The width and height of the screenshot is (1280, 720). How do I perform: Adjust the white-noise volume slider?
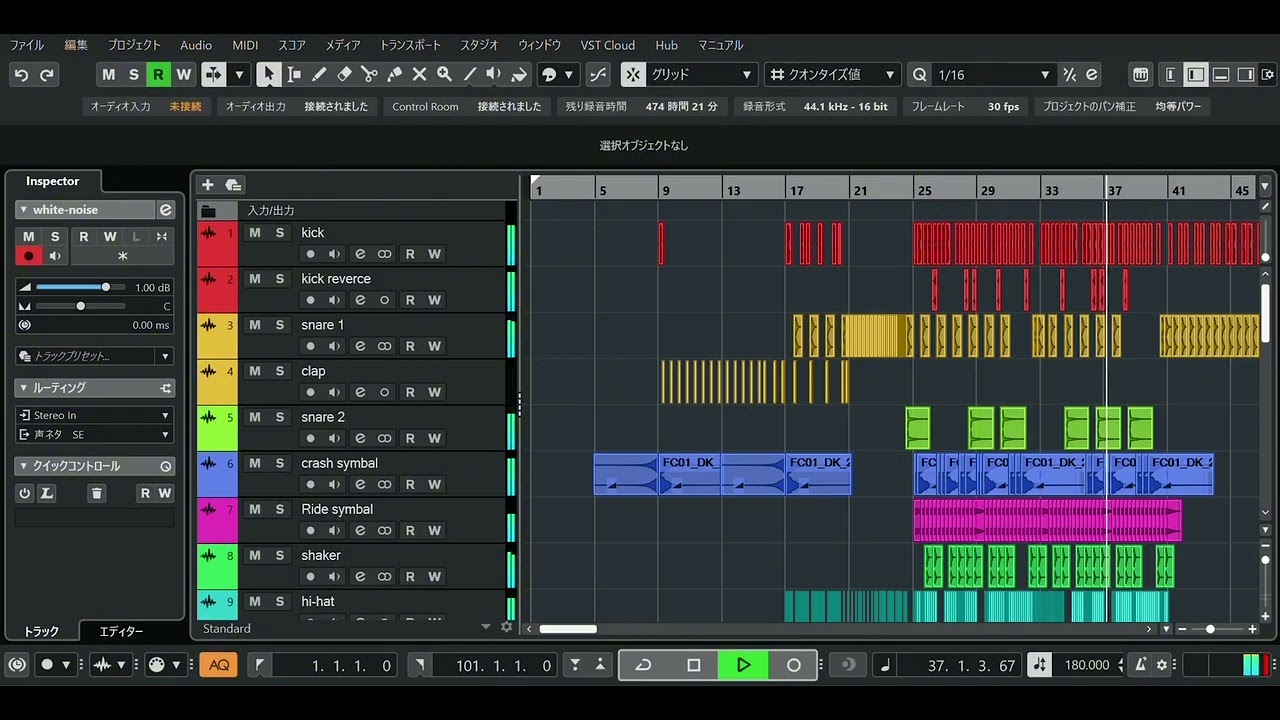coord(80,287)
